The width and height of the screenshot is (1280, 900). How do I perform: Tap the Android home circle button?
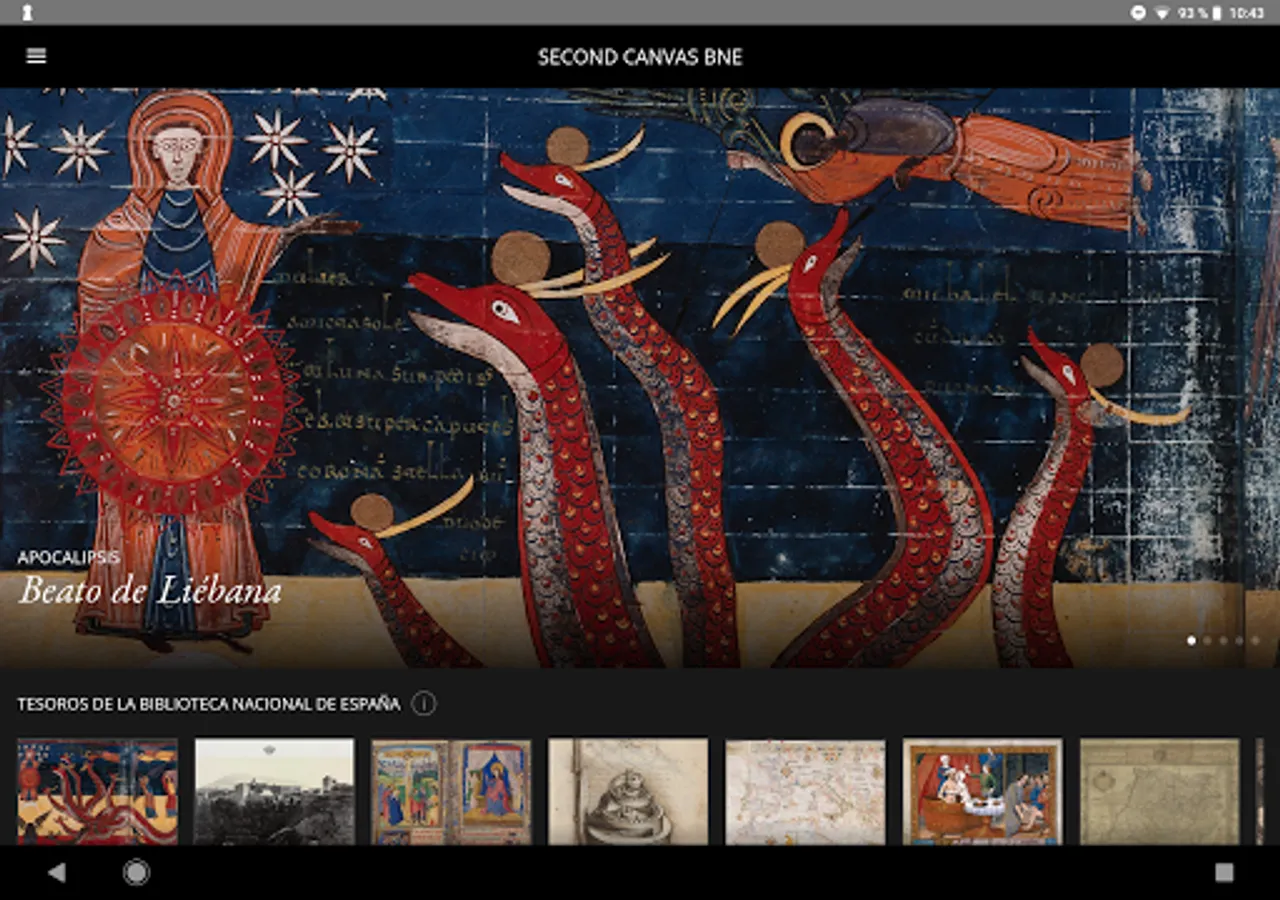[x=136, y=872]
